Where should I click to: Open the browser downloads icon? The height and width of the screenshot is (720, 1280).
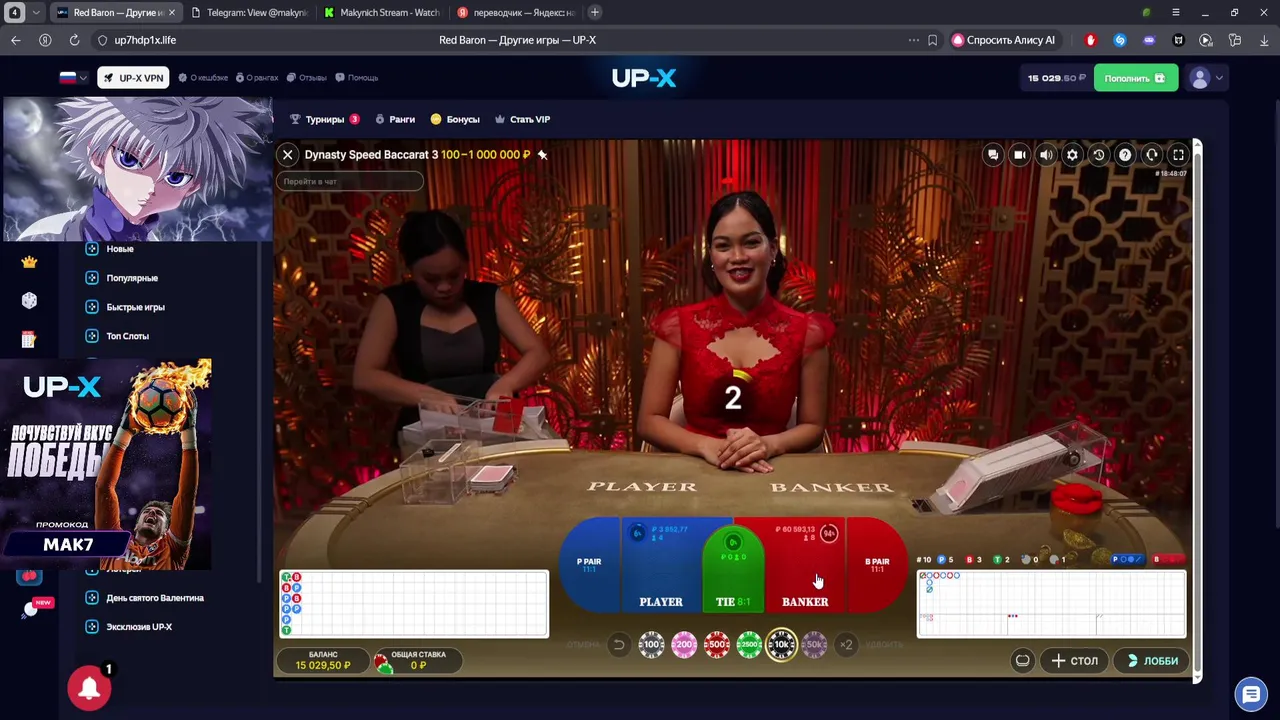1264,40
